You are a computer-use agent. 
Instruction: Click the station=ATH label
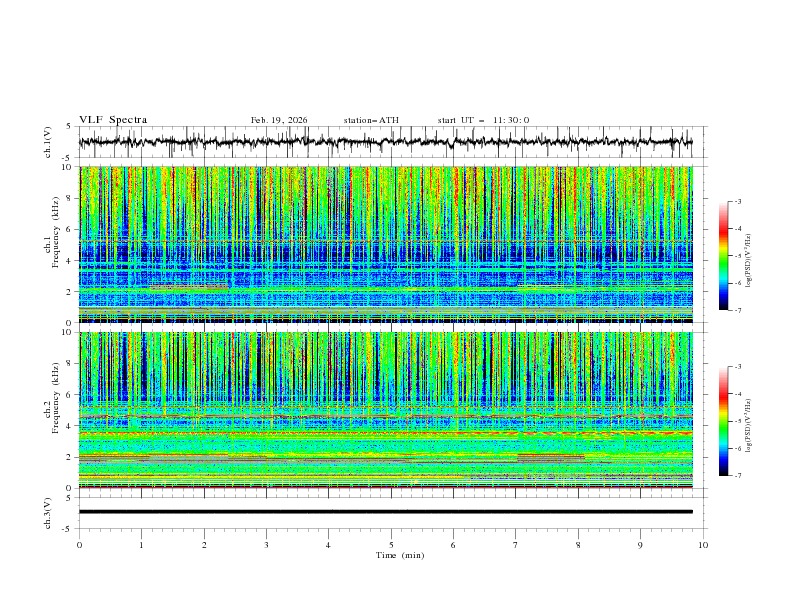pos(370,120)
